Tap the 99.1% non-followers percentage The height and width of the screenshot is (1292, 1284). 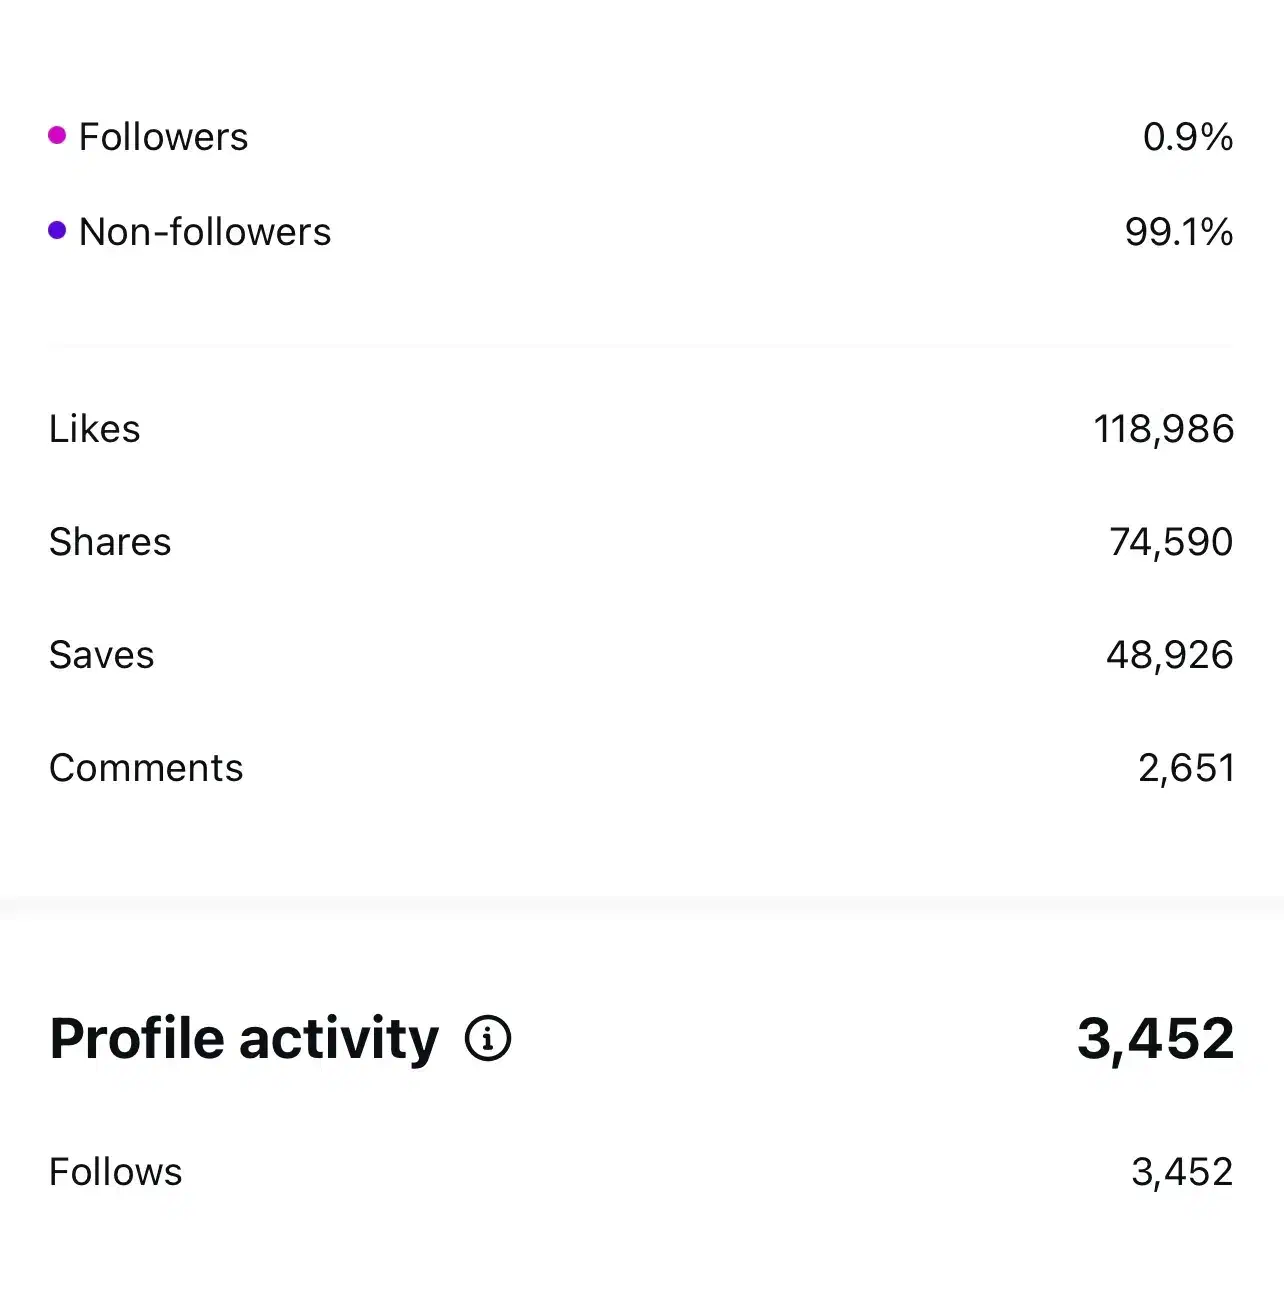tap(1178, 232)
